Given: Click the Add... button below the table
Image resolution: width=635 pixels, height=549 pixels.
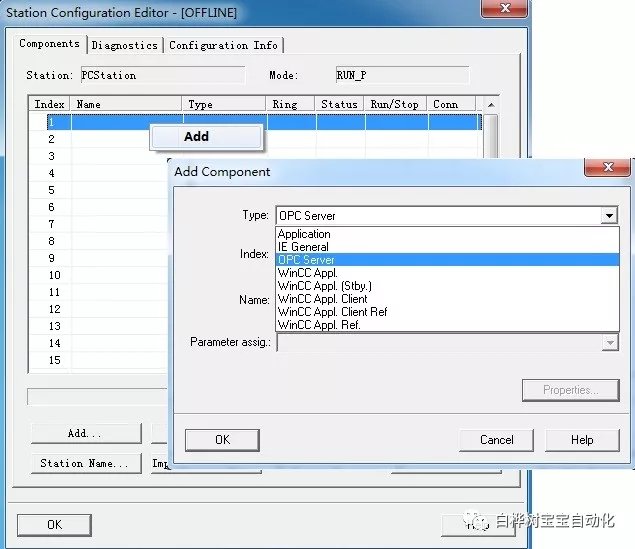Looking at the screenshot, I should pos(85,433).
